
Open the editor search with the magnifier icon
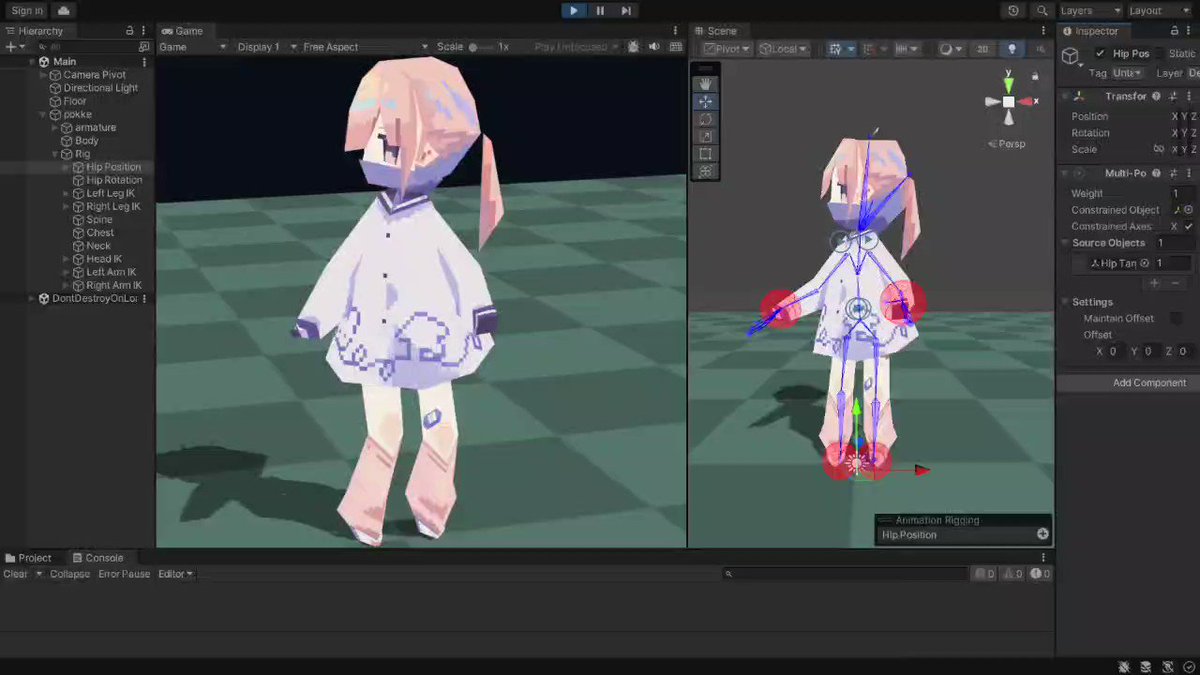click(1041, 10)
